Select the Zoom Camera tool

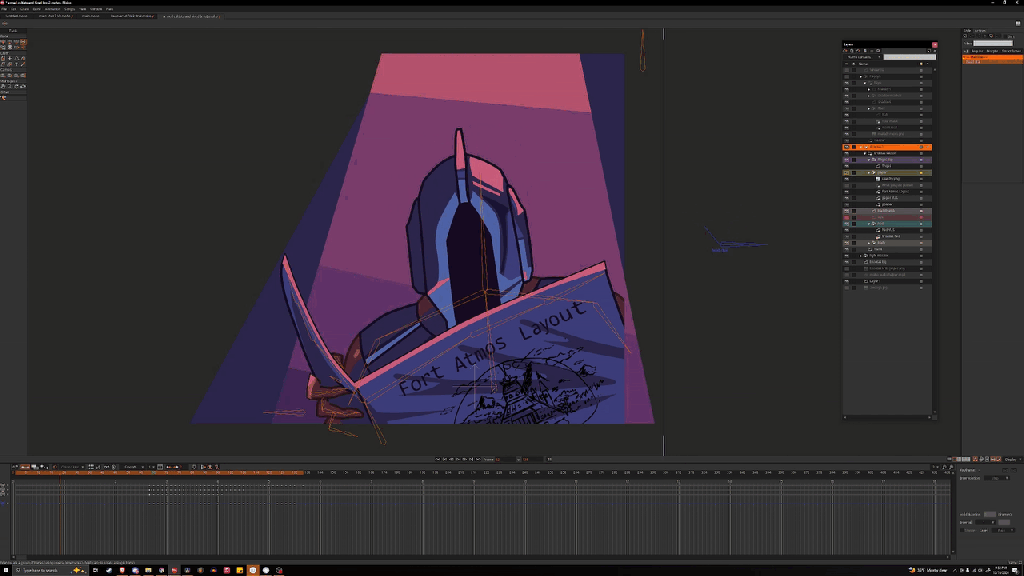point(10,74)
